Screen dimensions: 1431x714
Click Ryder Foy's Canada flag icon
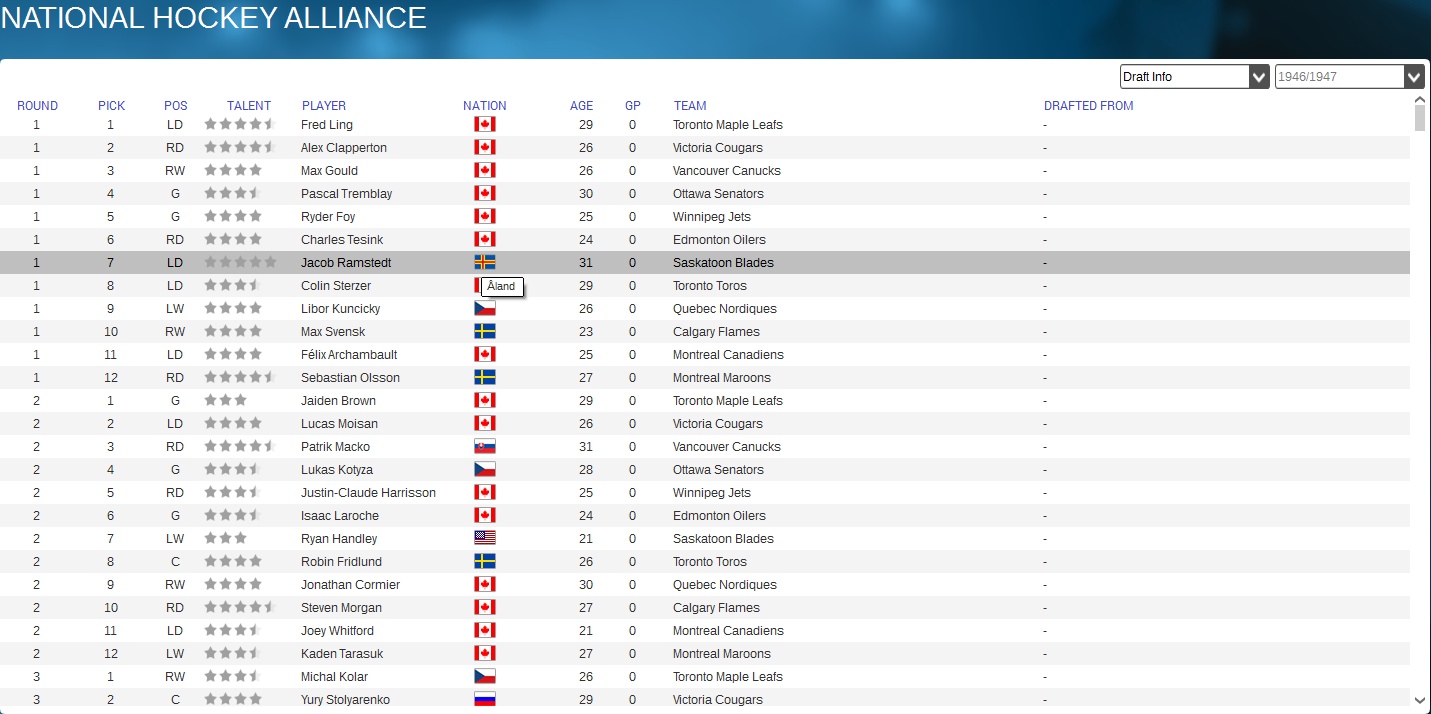(x=485, y=217)
